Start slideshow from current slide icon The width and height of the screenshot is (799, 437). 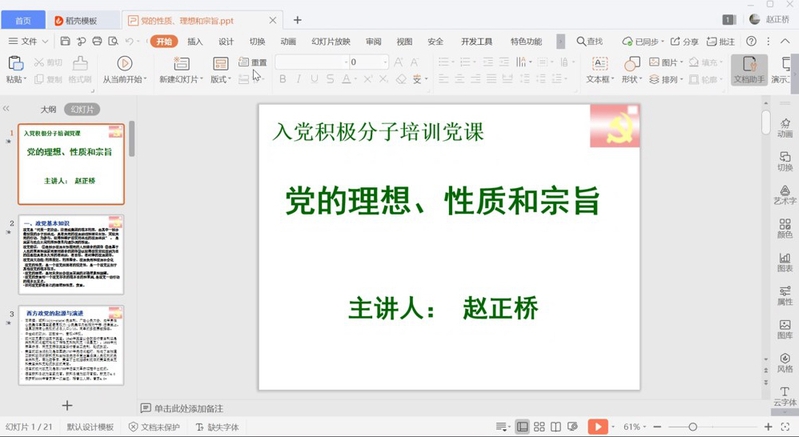click(124, 63)
